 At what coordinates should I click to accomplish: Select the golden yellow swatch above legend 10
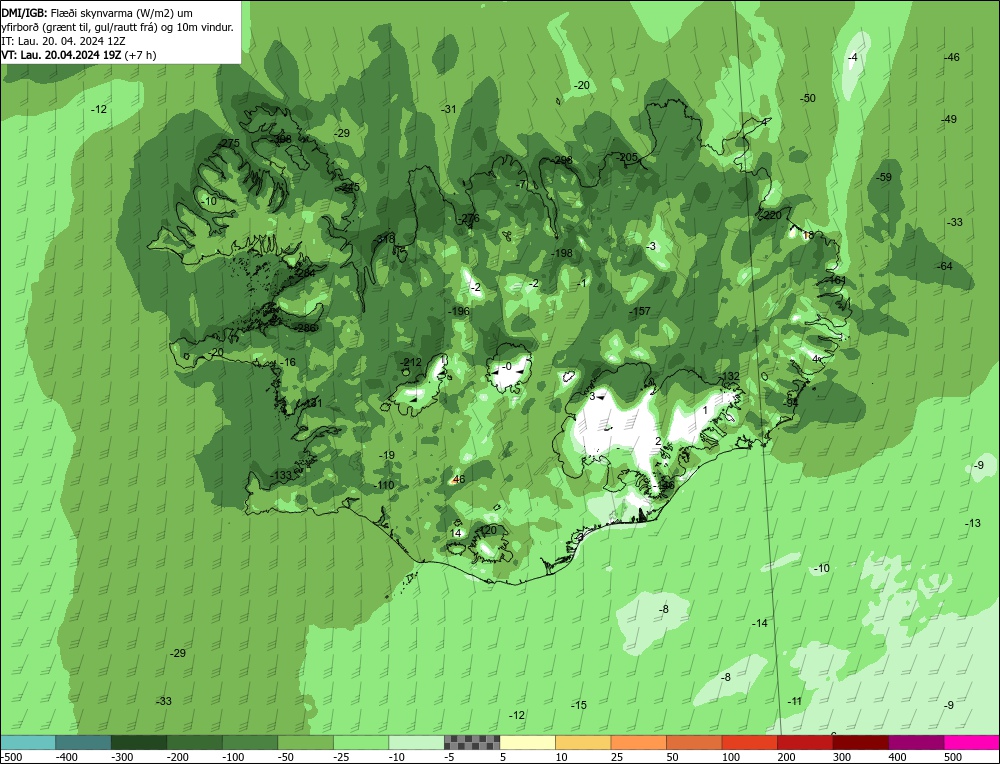point(583,742)
